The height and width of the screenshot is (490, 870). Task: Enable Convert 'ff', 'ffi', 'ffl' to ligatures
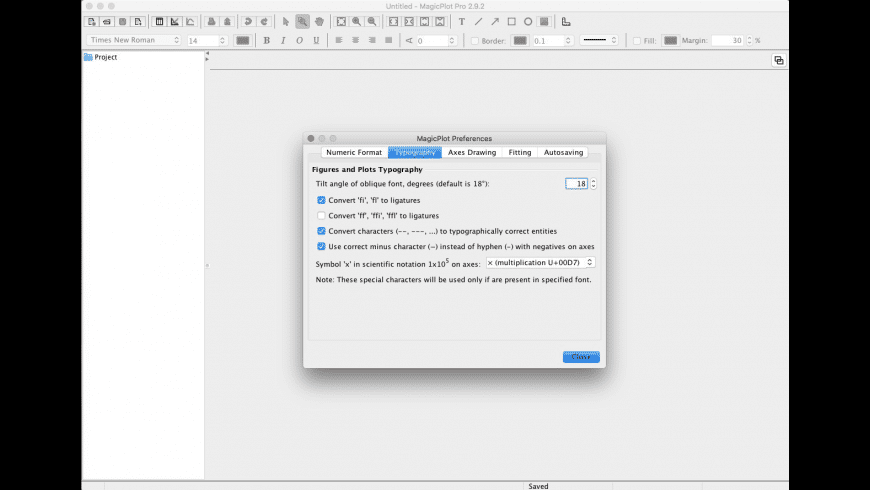click(321, 215)
